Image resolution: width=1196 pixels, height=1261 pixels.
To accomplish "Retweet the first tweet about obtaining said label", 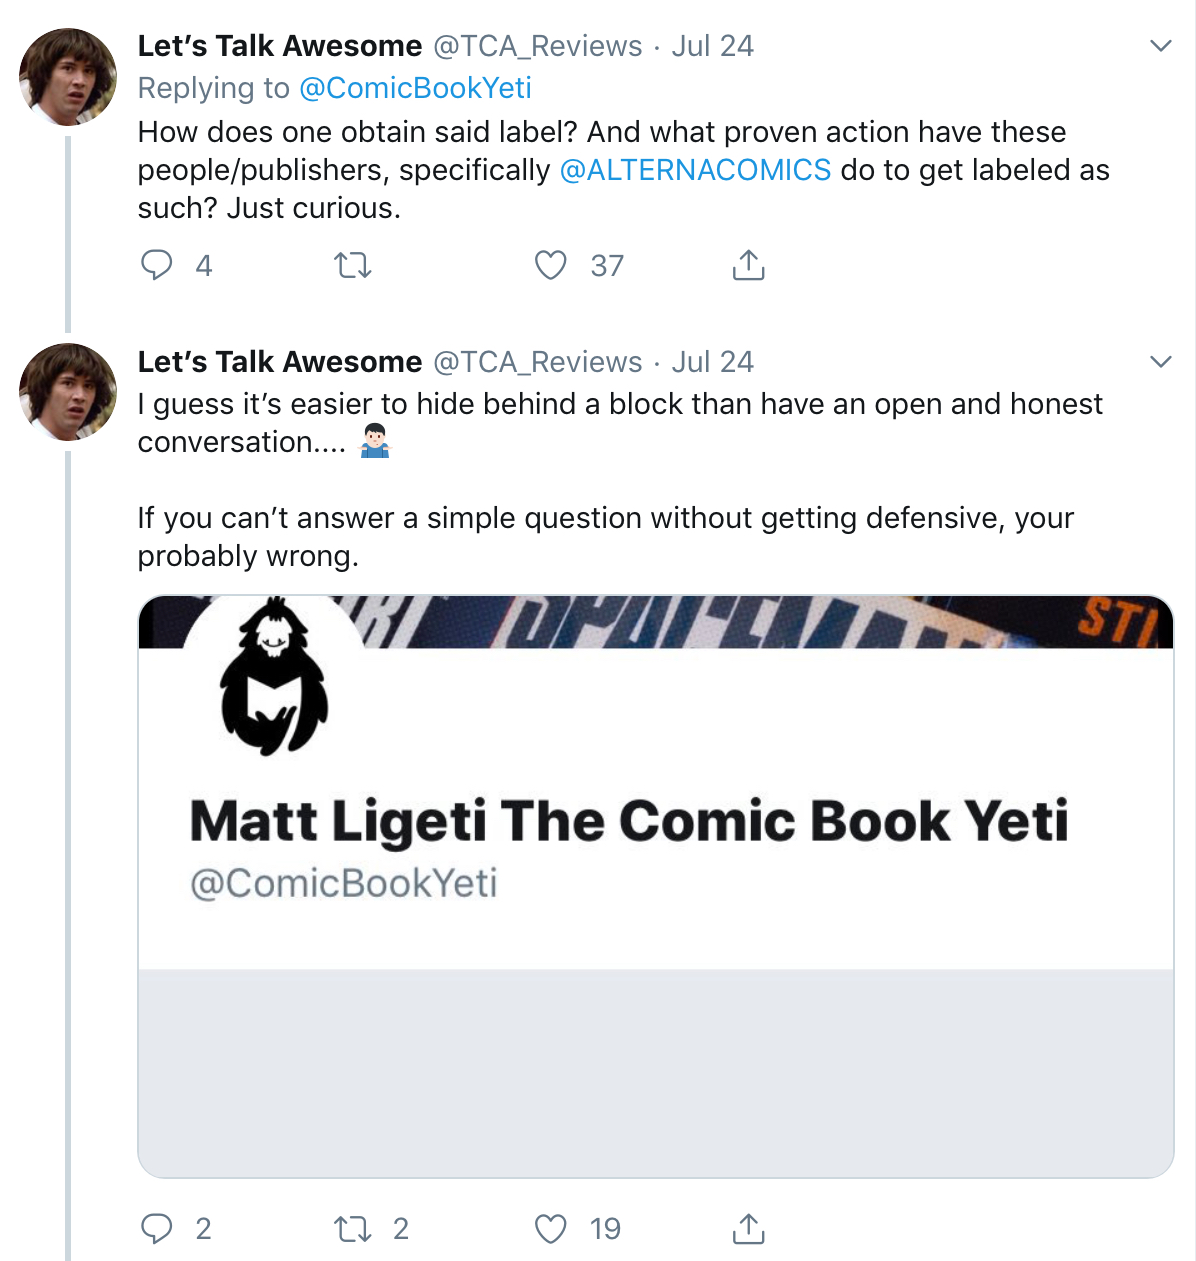I will point(352,265).
